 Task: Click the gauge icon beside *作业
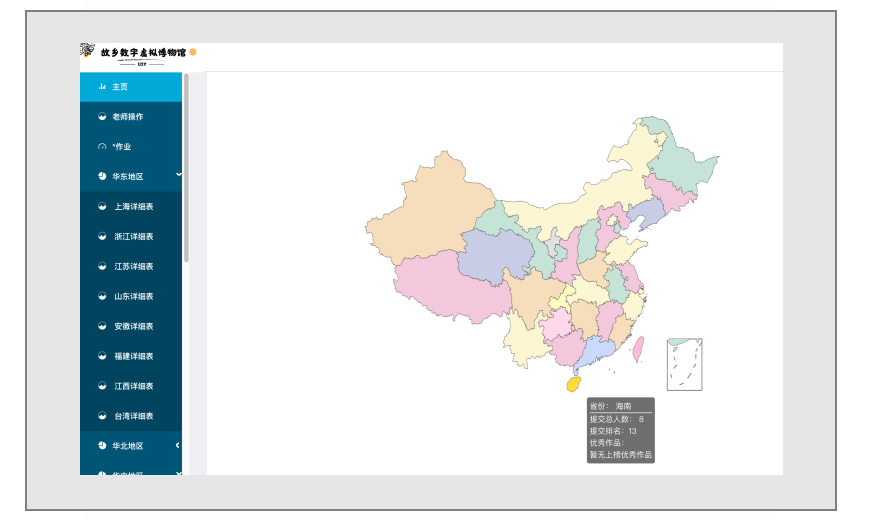(102, 146)
